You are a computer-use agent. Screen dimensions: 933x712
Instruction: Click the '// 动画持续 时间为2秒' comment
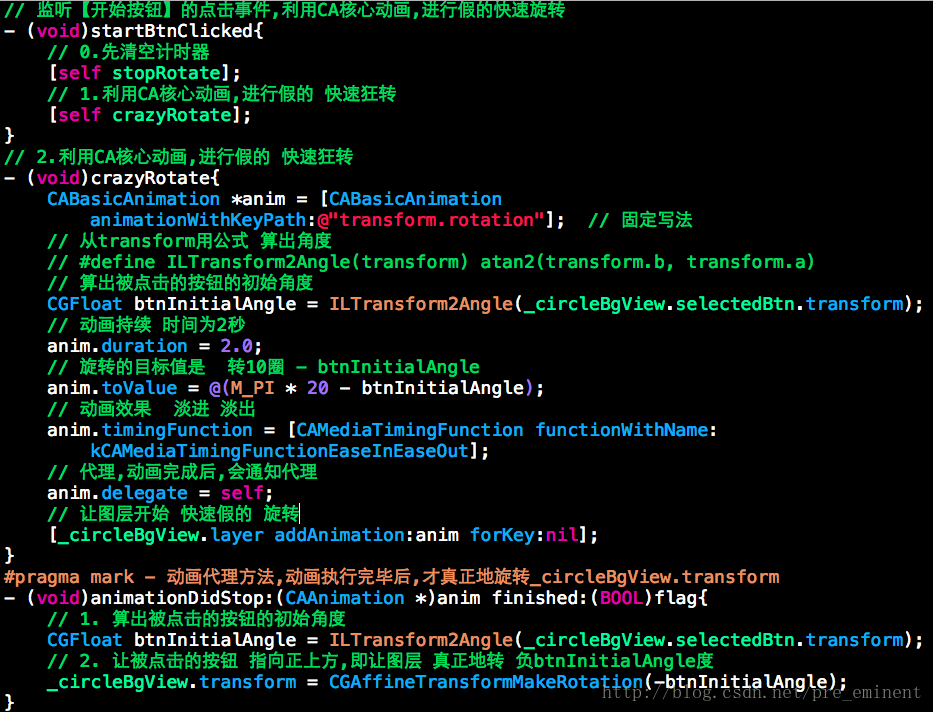click(x=146, y=325)
